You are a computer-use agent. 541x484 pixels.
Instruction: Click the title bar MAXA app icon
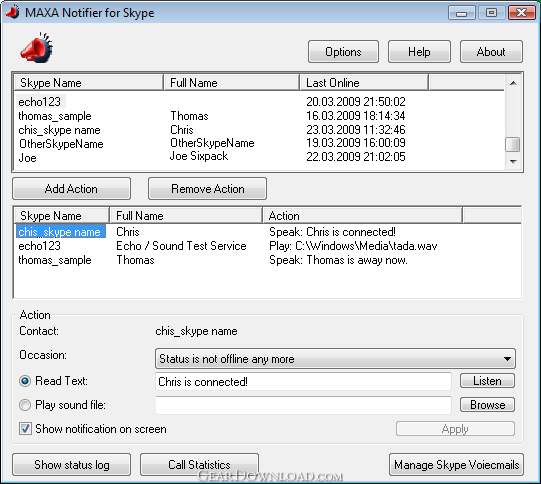click(13, 12)
